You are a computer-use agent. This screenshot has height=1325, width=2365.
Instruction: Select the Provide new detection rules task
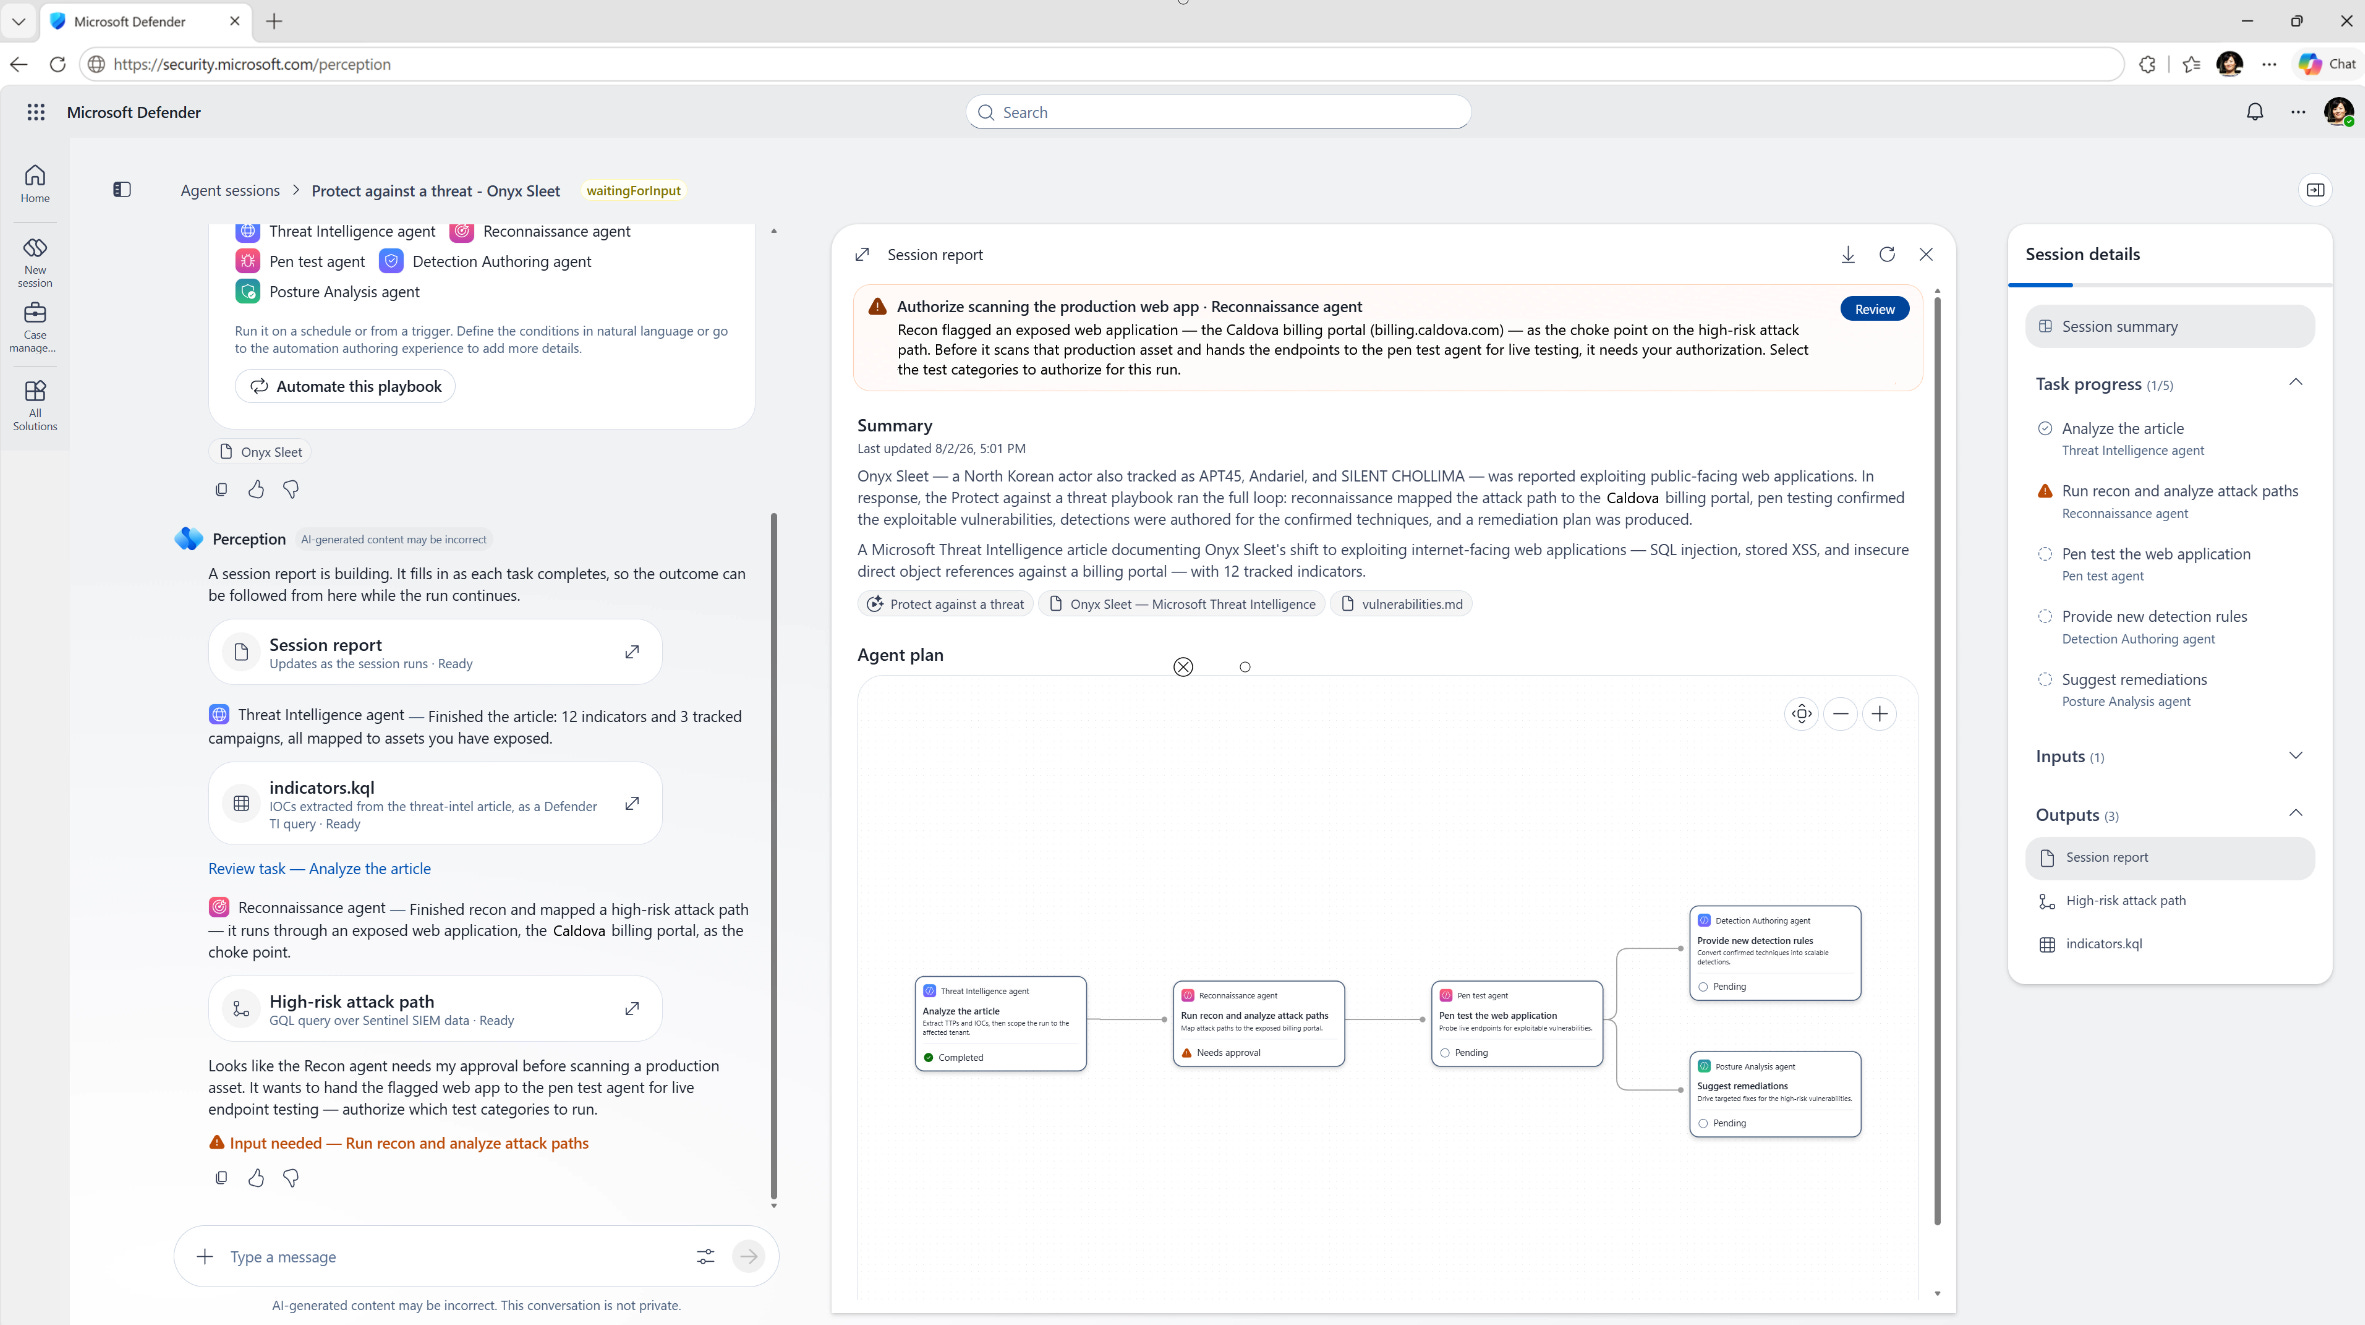(x=2170, y=627)
